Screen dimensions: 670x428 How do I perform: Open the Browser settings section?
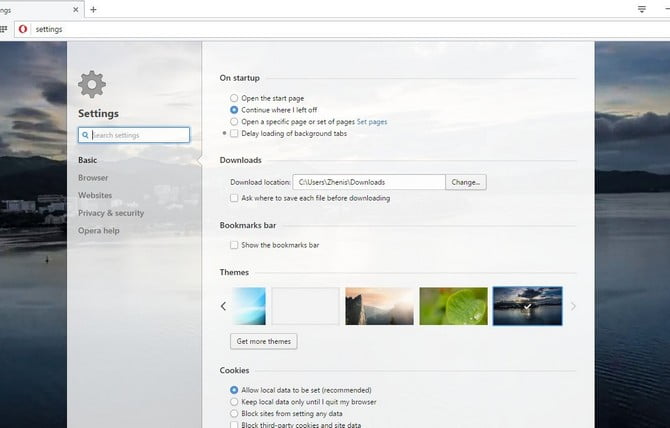coord(93,178)
